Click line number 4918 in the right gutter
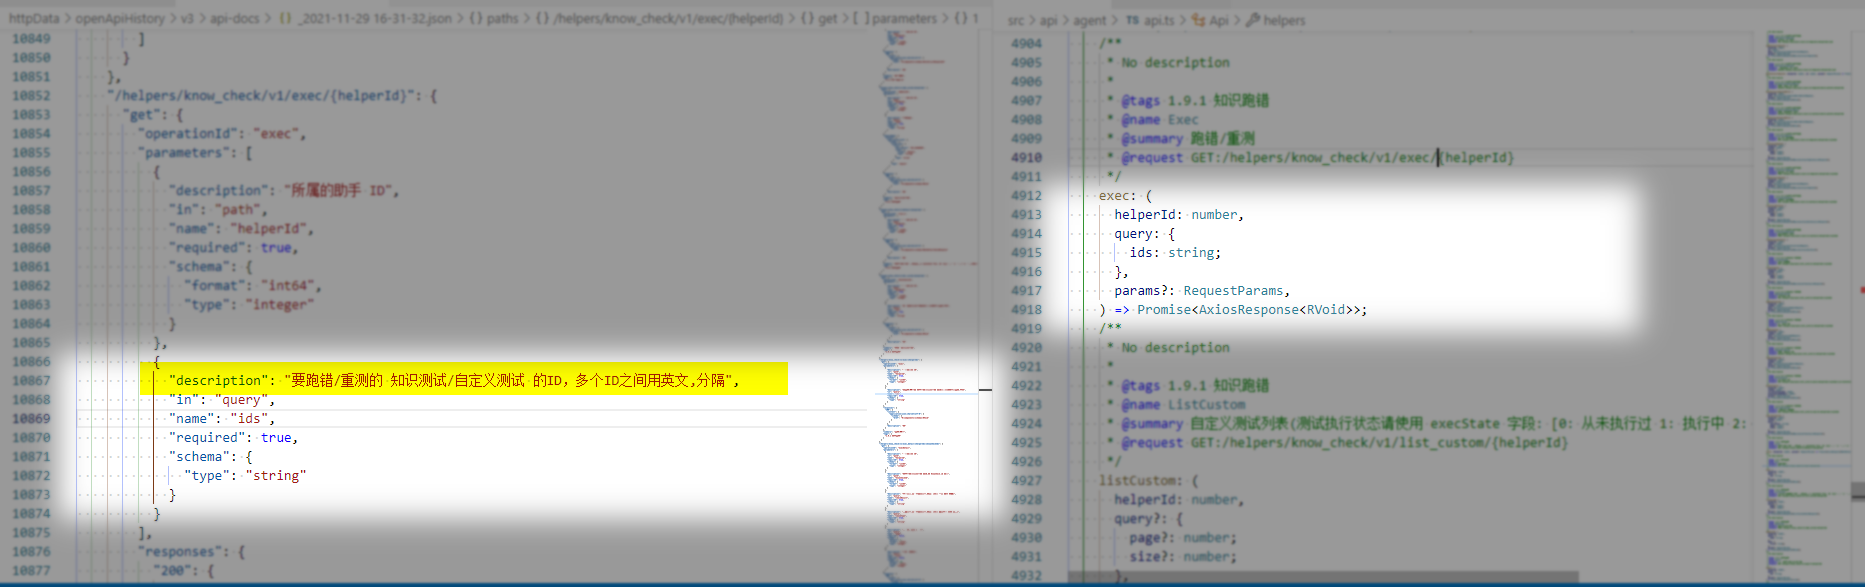Viewport: 1865px width, 587px height. coord(1026,309)
